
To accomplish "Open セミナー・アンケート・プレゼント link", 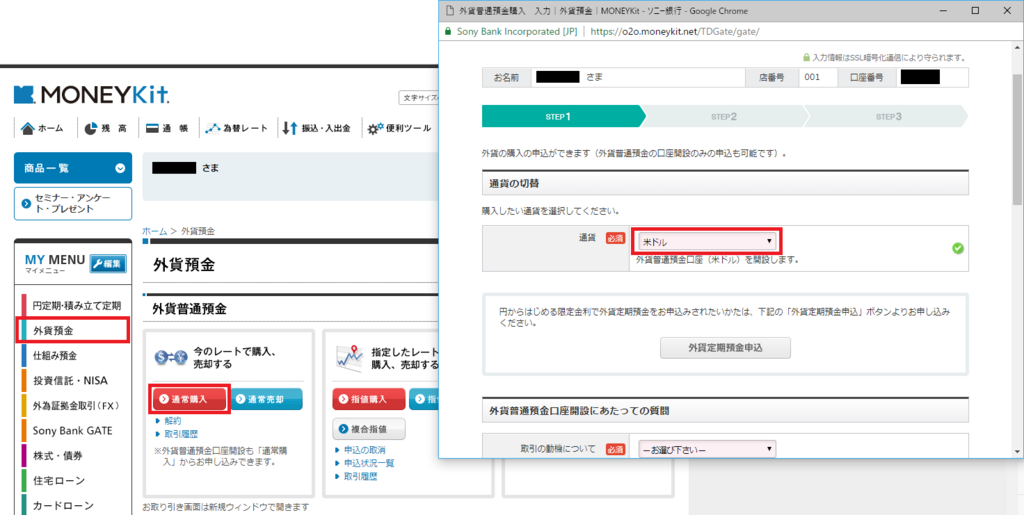I will 72,204.
